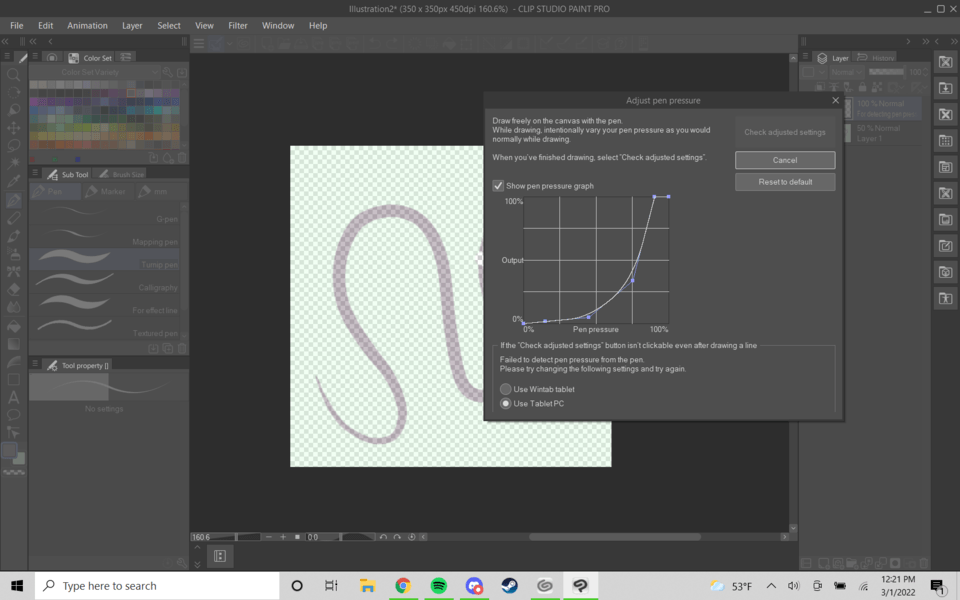960x600 pixels.
Task: Open the Filter menu
Action: (x=238, y=25)
